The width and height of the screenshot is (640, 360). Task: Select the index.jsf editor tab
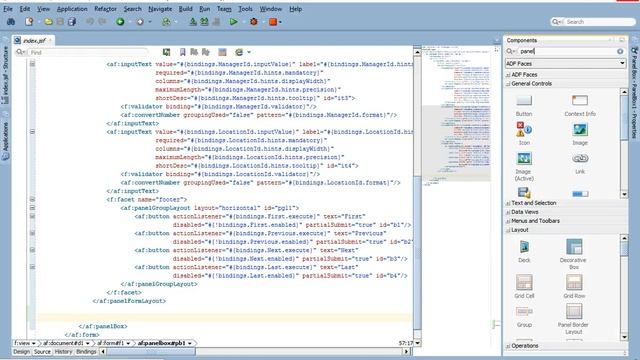pyautogui.click(x=33, y=40)
